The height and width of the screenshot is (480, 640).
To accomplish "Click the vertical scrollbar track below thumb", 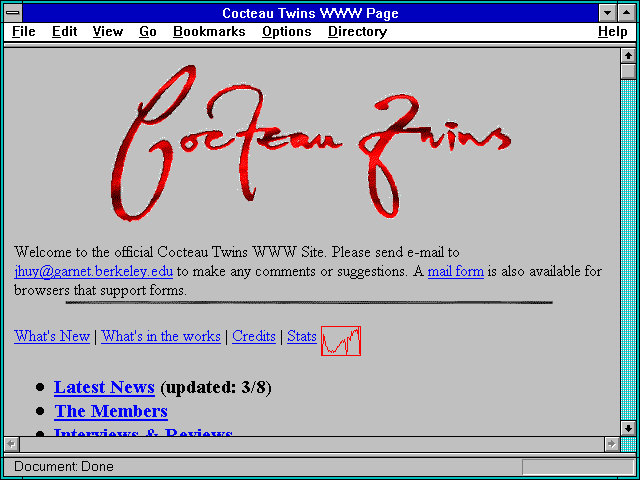I will tap(629, 250).
